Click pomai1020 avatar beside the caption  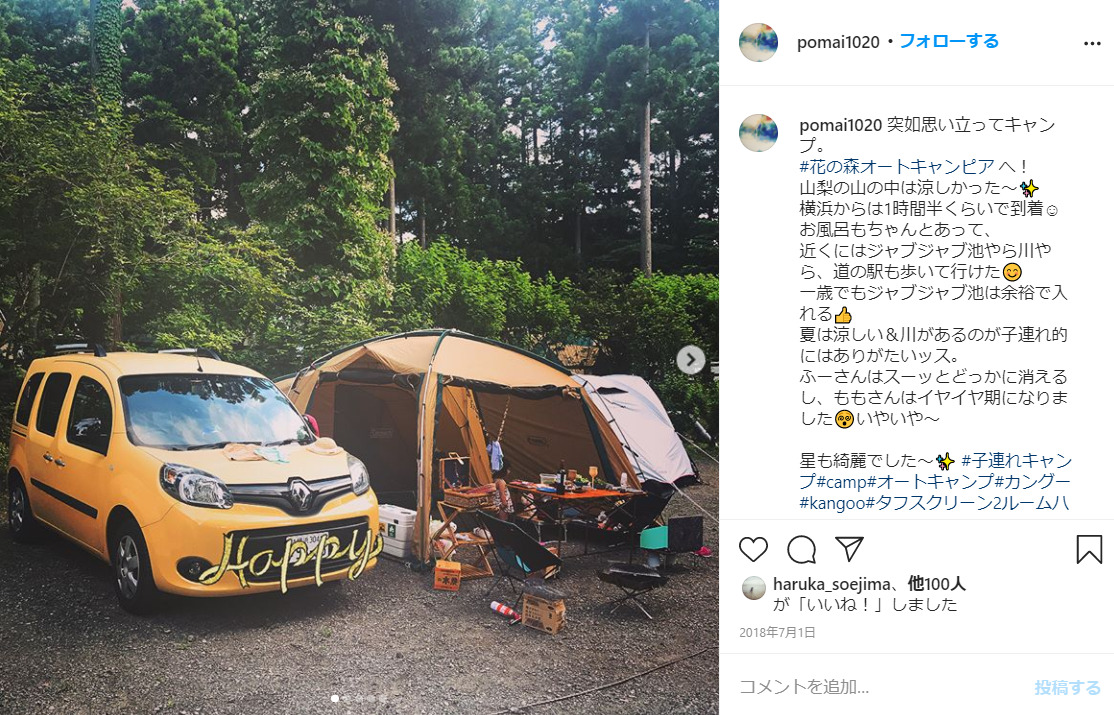[758, 133]
